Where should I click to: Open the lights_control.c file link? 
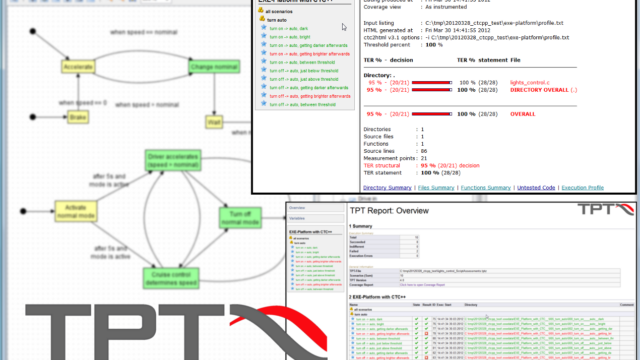pos(530,82)
